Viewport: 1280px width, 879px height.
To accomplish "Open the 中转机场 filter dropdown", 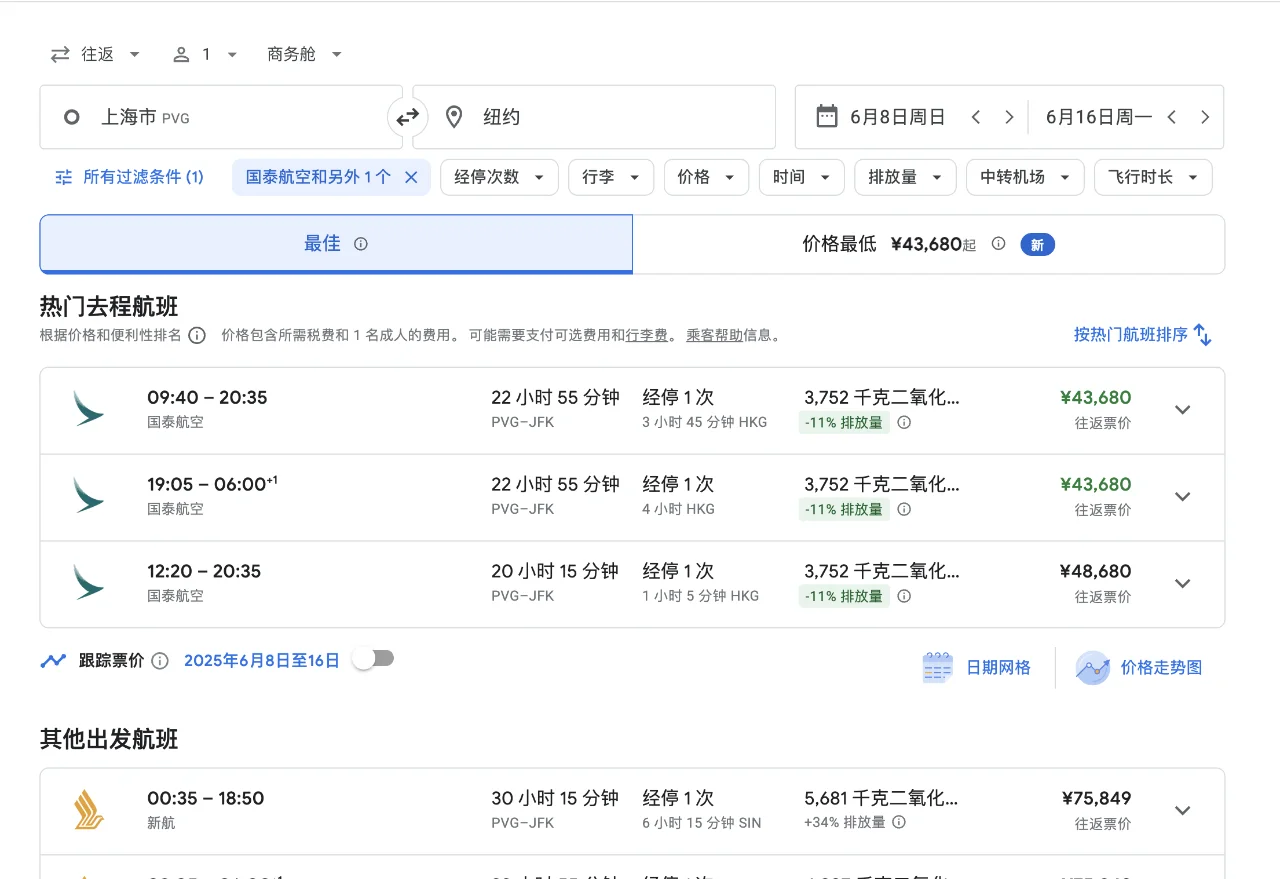I will 1024,176.
